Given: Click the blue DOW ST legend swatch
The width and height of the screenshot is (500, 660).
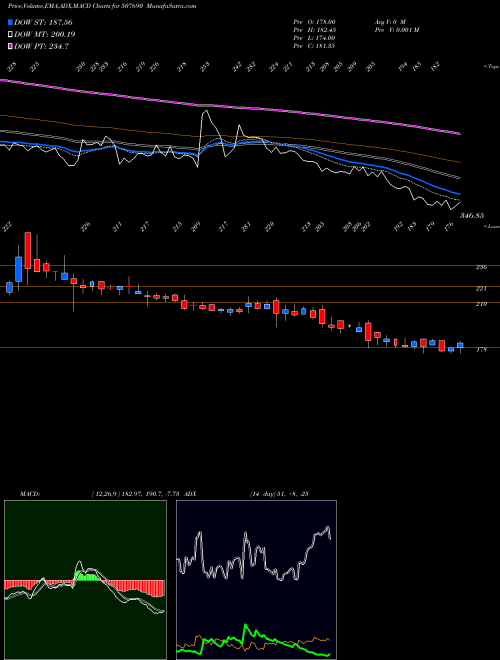Looking at the screenshot, I should pos(10,22).
